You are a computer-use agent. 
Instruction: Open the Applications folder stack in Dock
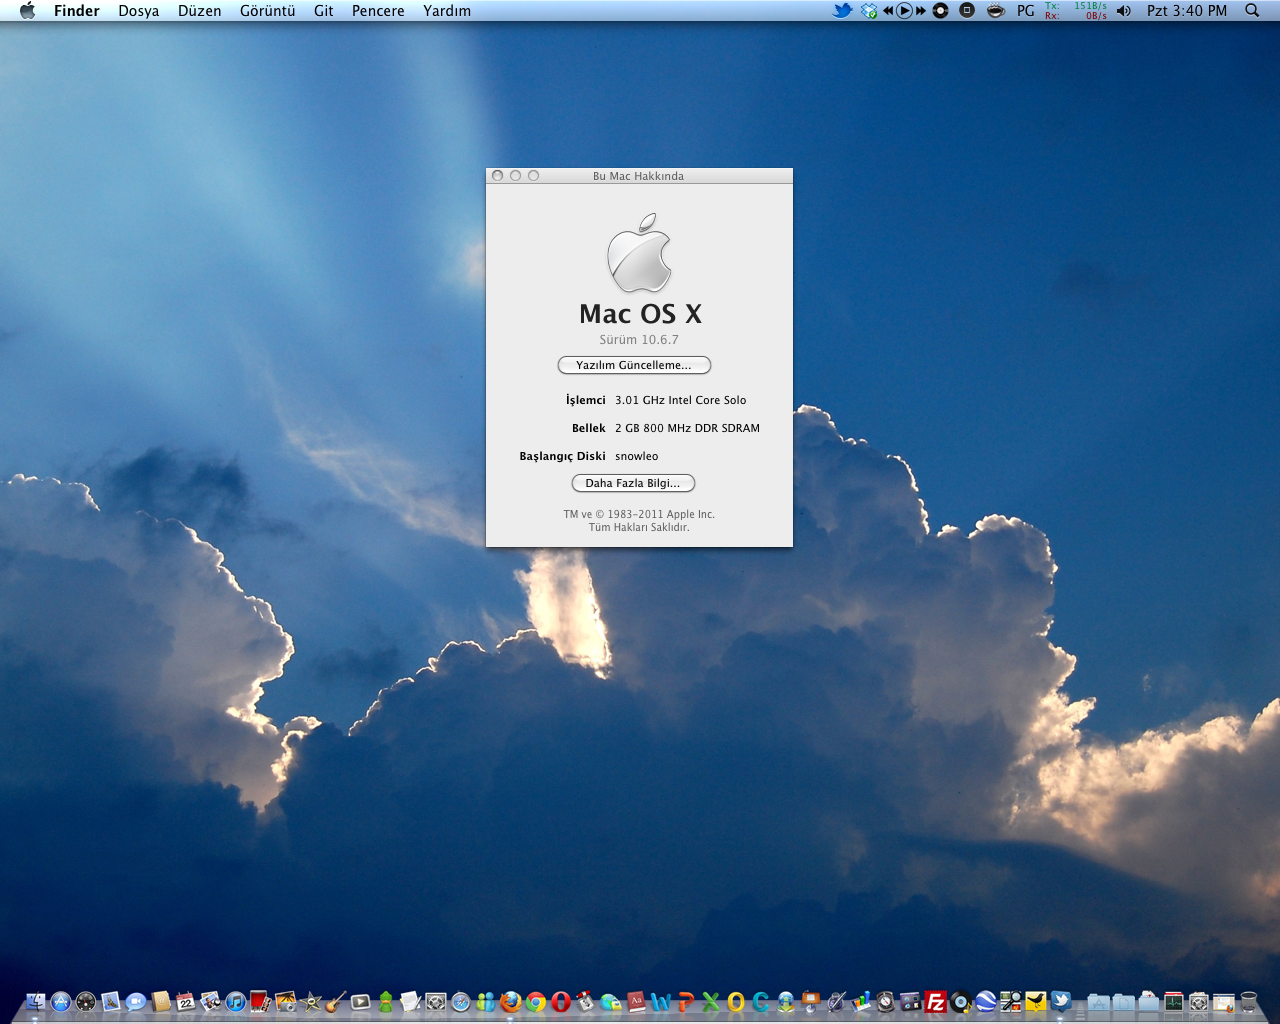pos(1099,1001)
